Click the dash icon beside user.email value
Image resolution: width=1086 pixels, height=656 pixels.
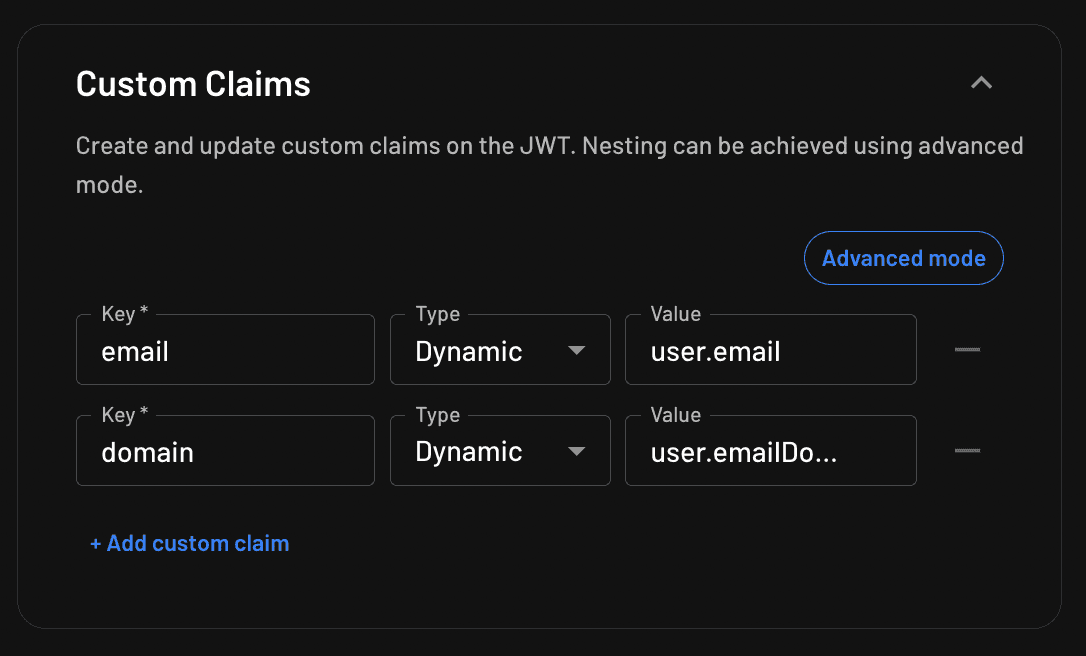point(967,349)
